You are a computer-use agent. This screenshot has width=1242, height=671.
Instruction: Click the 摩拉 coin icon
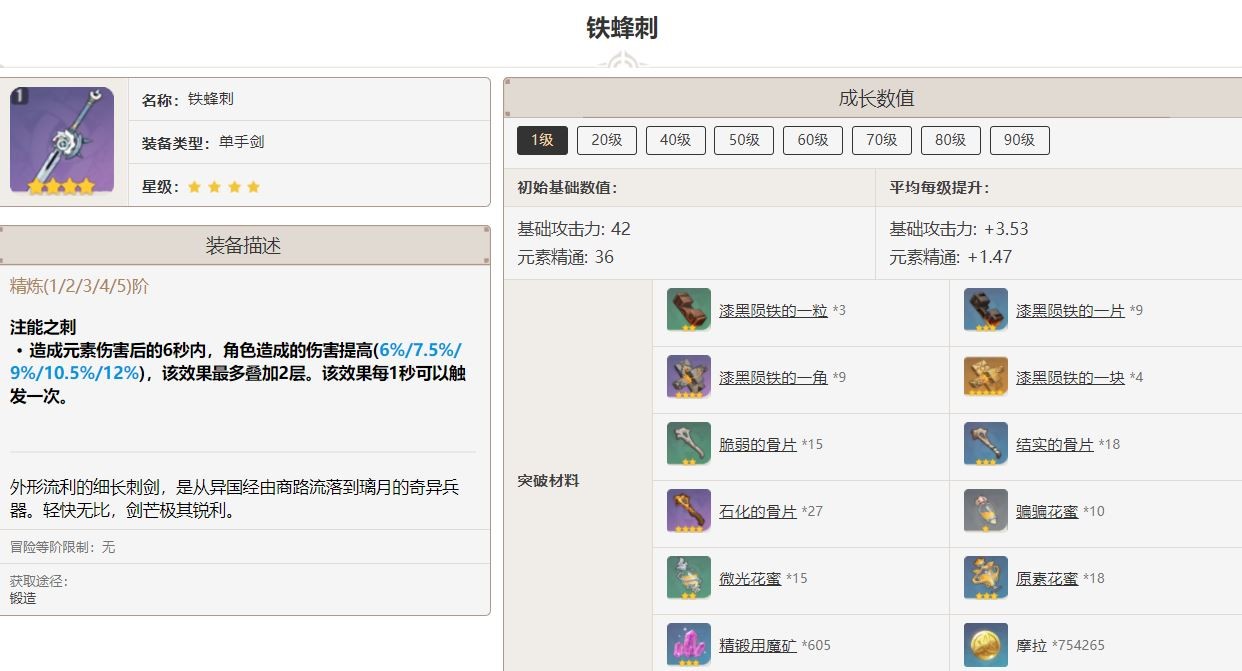coord(986,645)
